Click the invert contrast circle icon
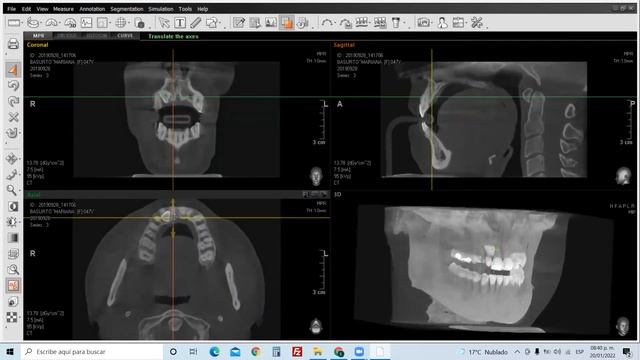Screen dimensions: 640x360 point(13,206)
